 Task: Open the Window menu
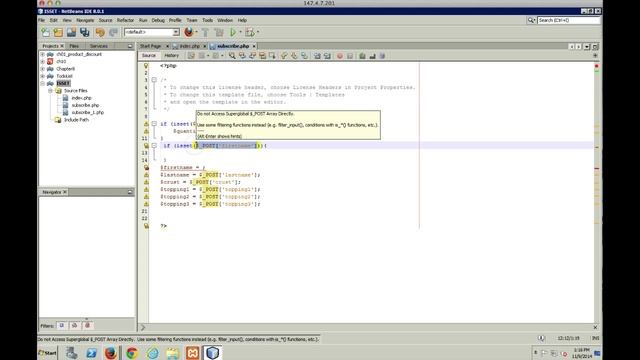click(225, 20)
